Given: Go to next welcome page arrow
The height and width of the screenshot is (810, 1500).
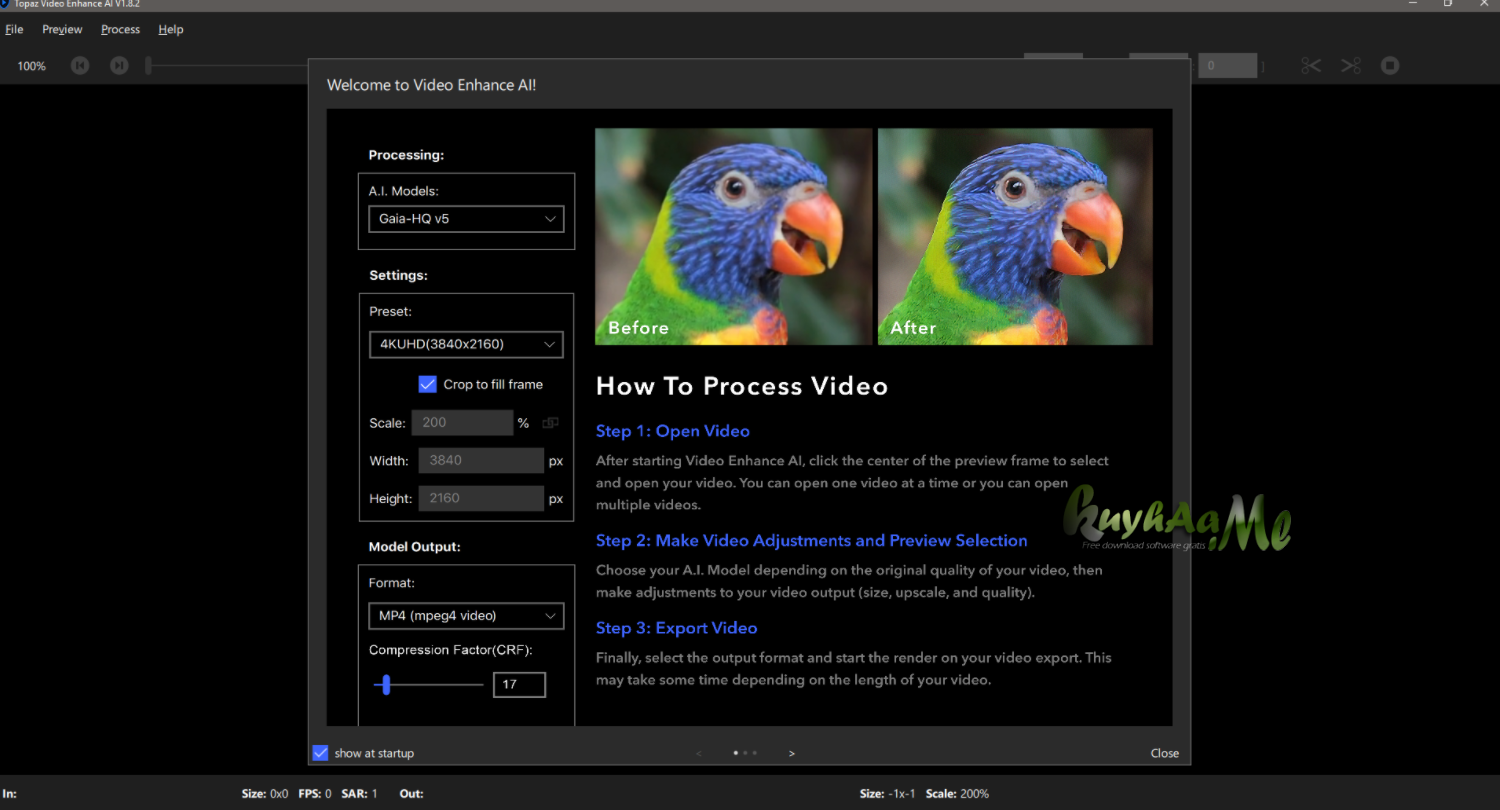Looking at the screenshot, I should 792,753.
